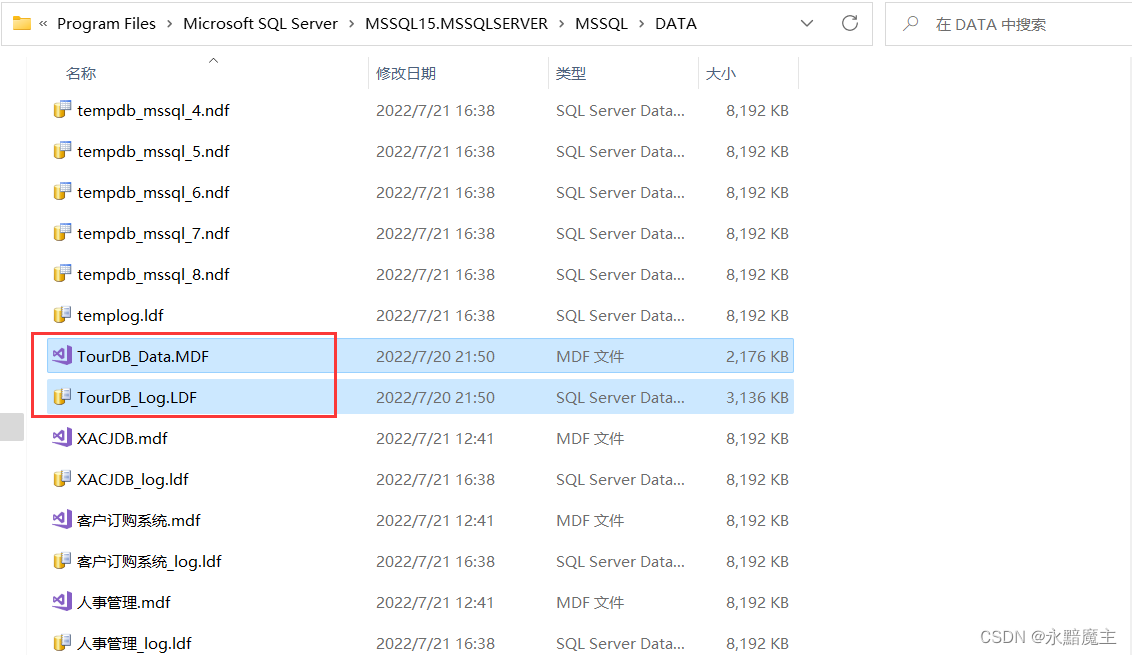Click the 人事管理.mdf file icon
Viewport: 1132px width, 655px height.
tap(62, 602)
